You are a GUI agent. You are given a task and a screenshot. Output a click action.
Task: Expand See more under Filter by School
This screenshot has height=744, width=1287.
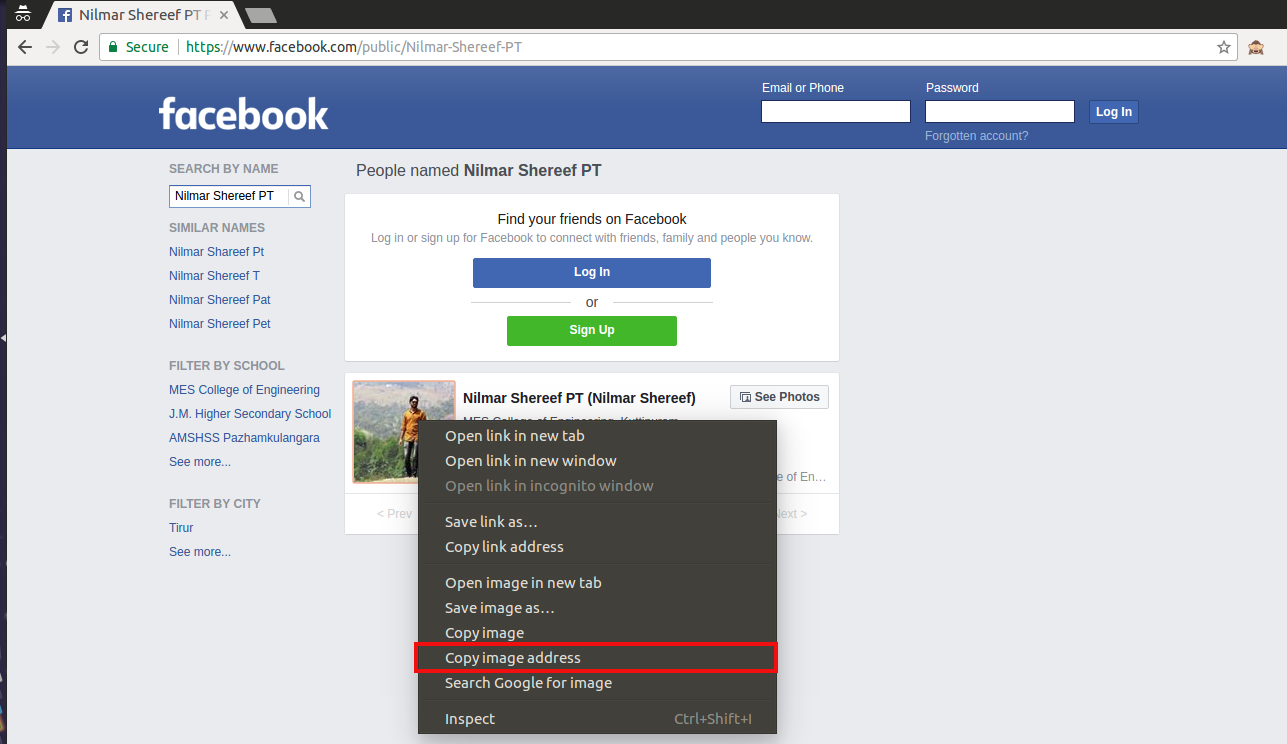click(200, 462)
